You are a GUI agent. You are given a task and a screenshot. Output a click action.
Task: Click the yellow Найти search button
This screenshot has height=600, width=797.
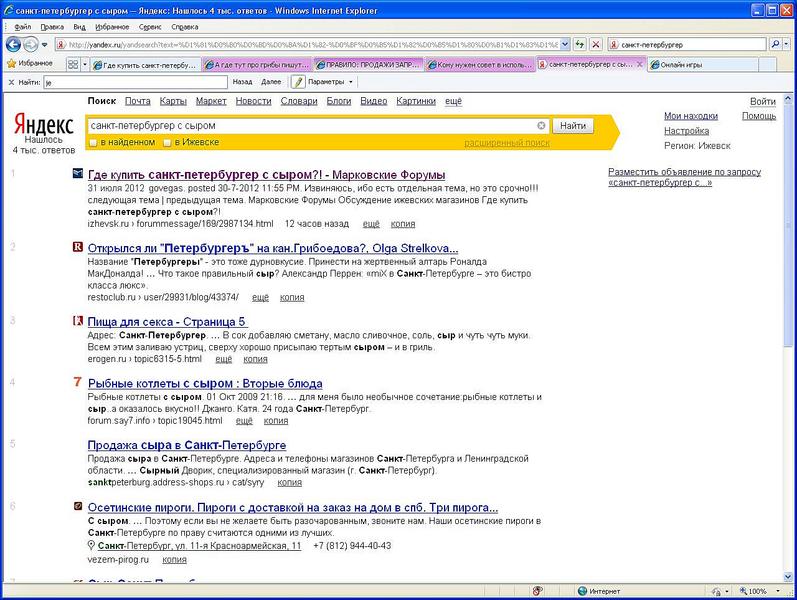click(x=573, y=126)
